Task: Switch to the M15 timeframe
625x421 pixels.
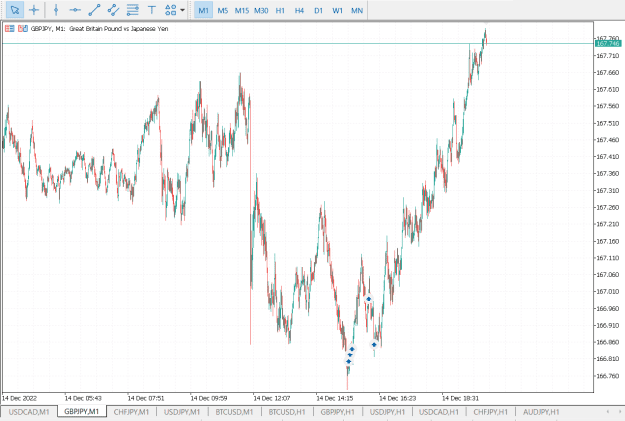Action: pos(242,11)
